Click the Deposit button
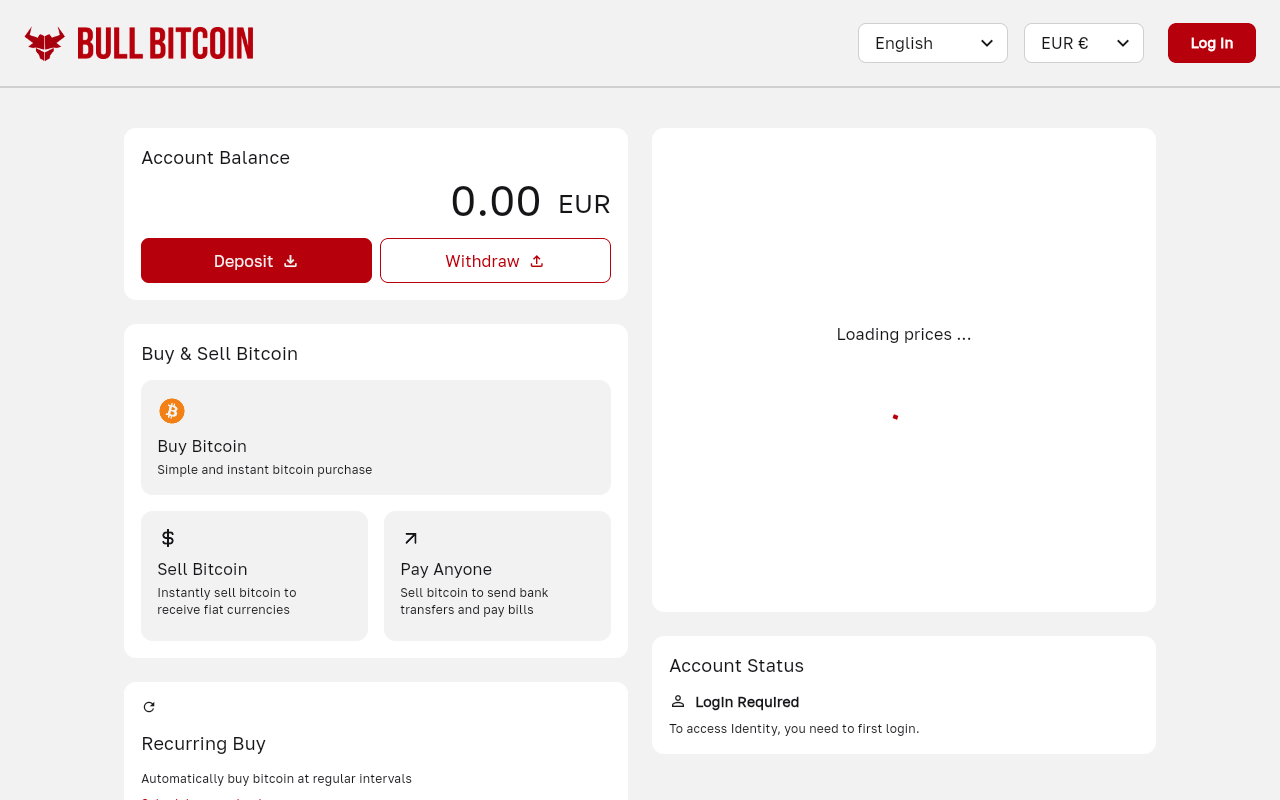 click(x=256, y=260)
